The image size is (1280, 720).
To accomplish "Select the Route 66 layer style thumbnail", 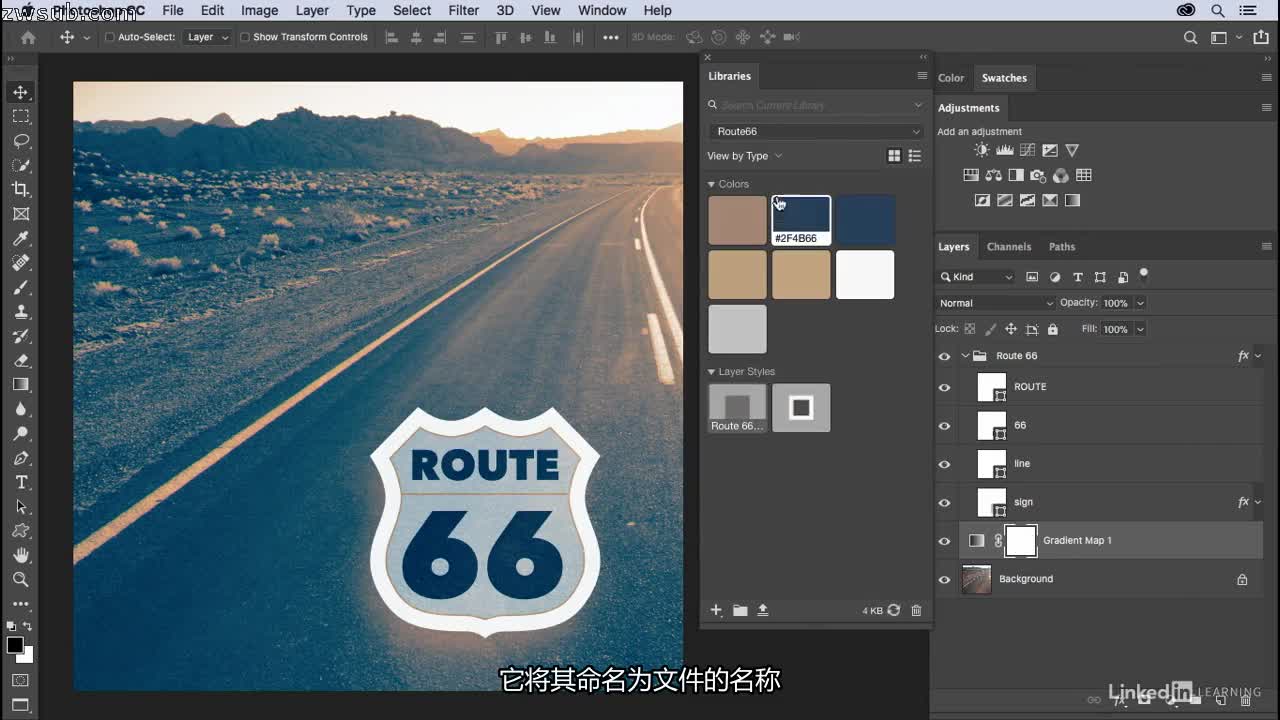I will tap(737, 408).
